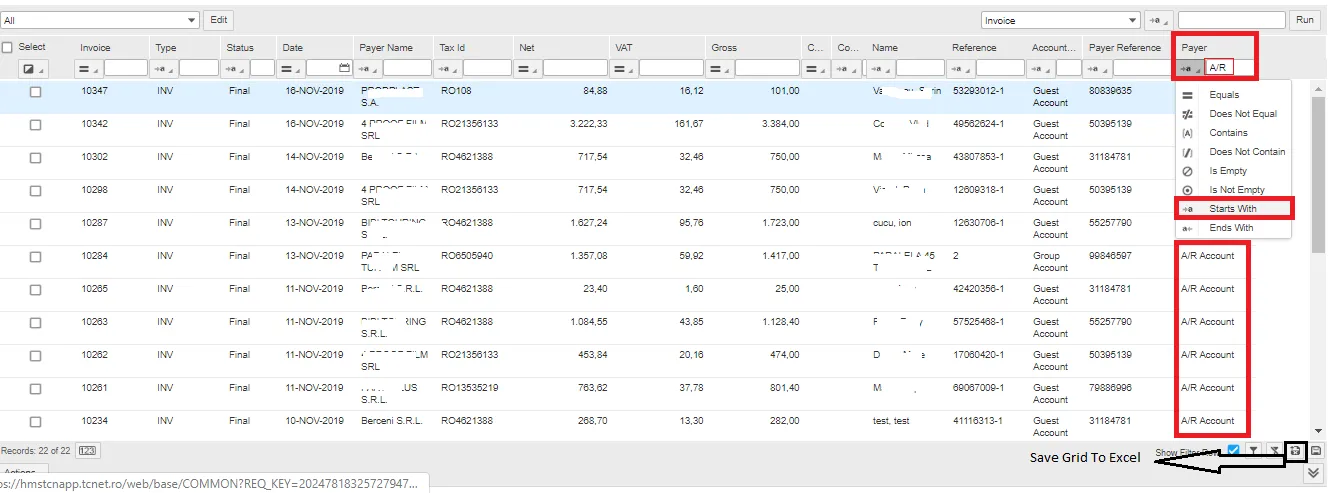Click the floppy disk save icon
The image size is (1337, 493).
pyautogui.click(x=1316, y=451)
